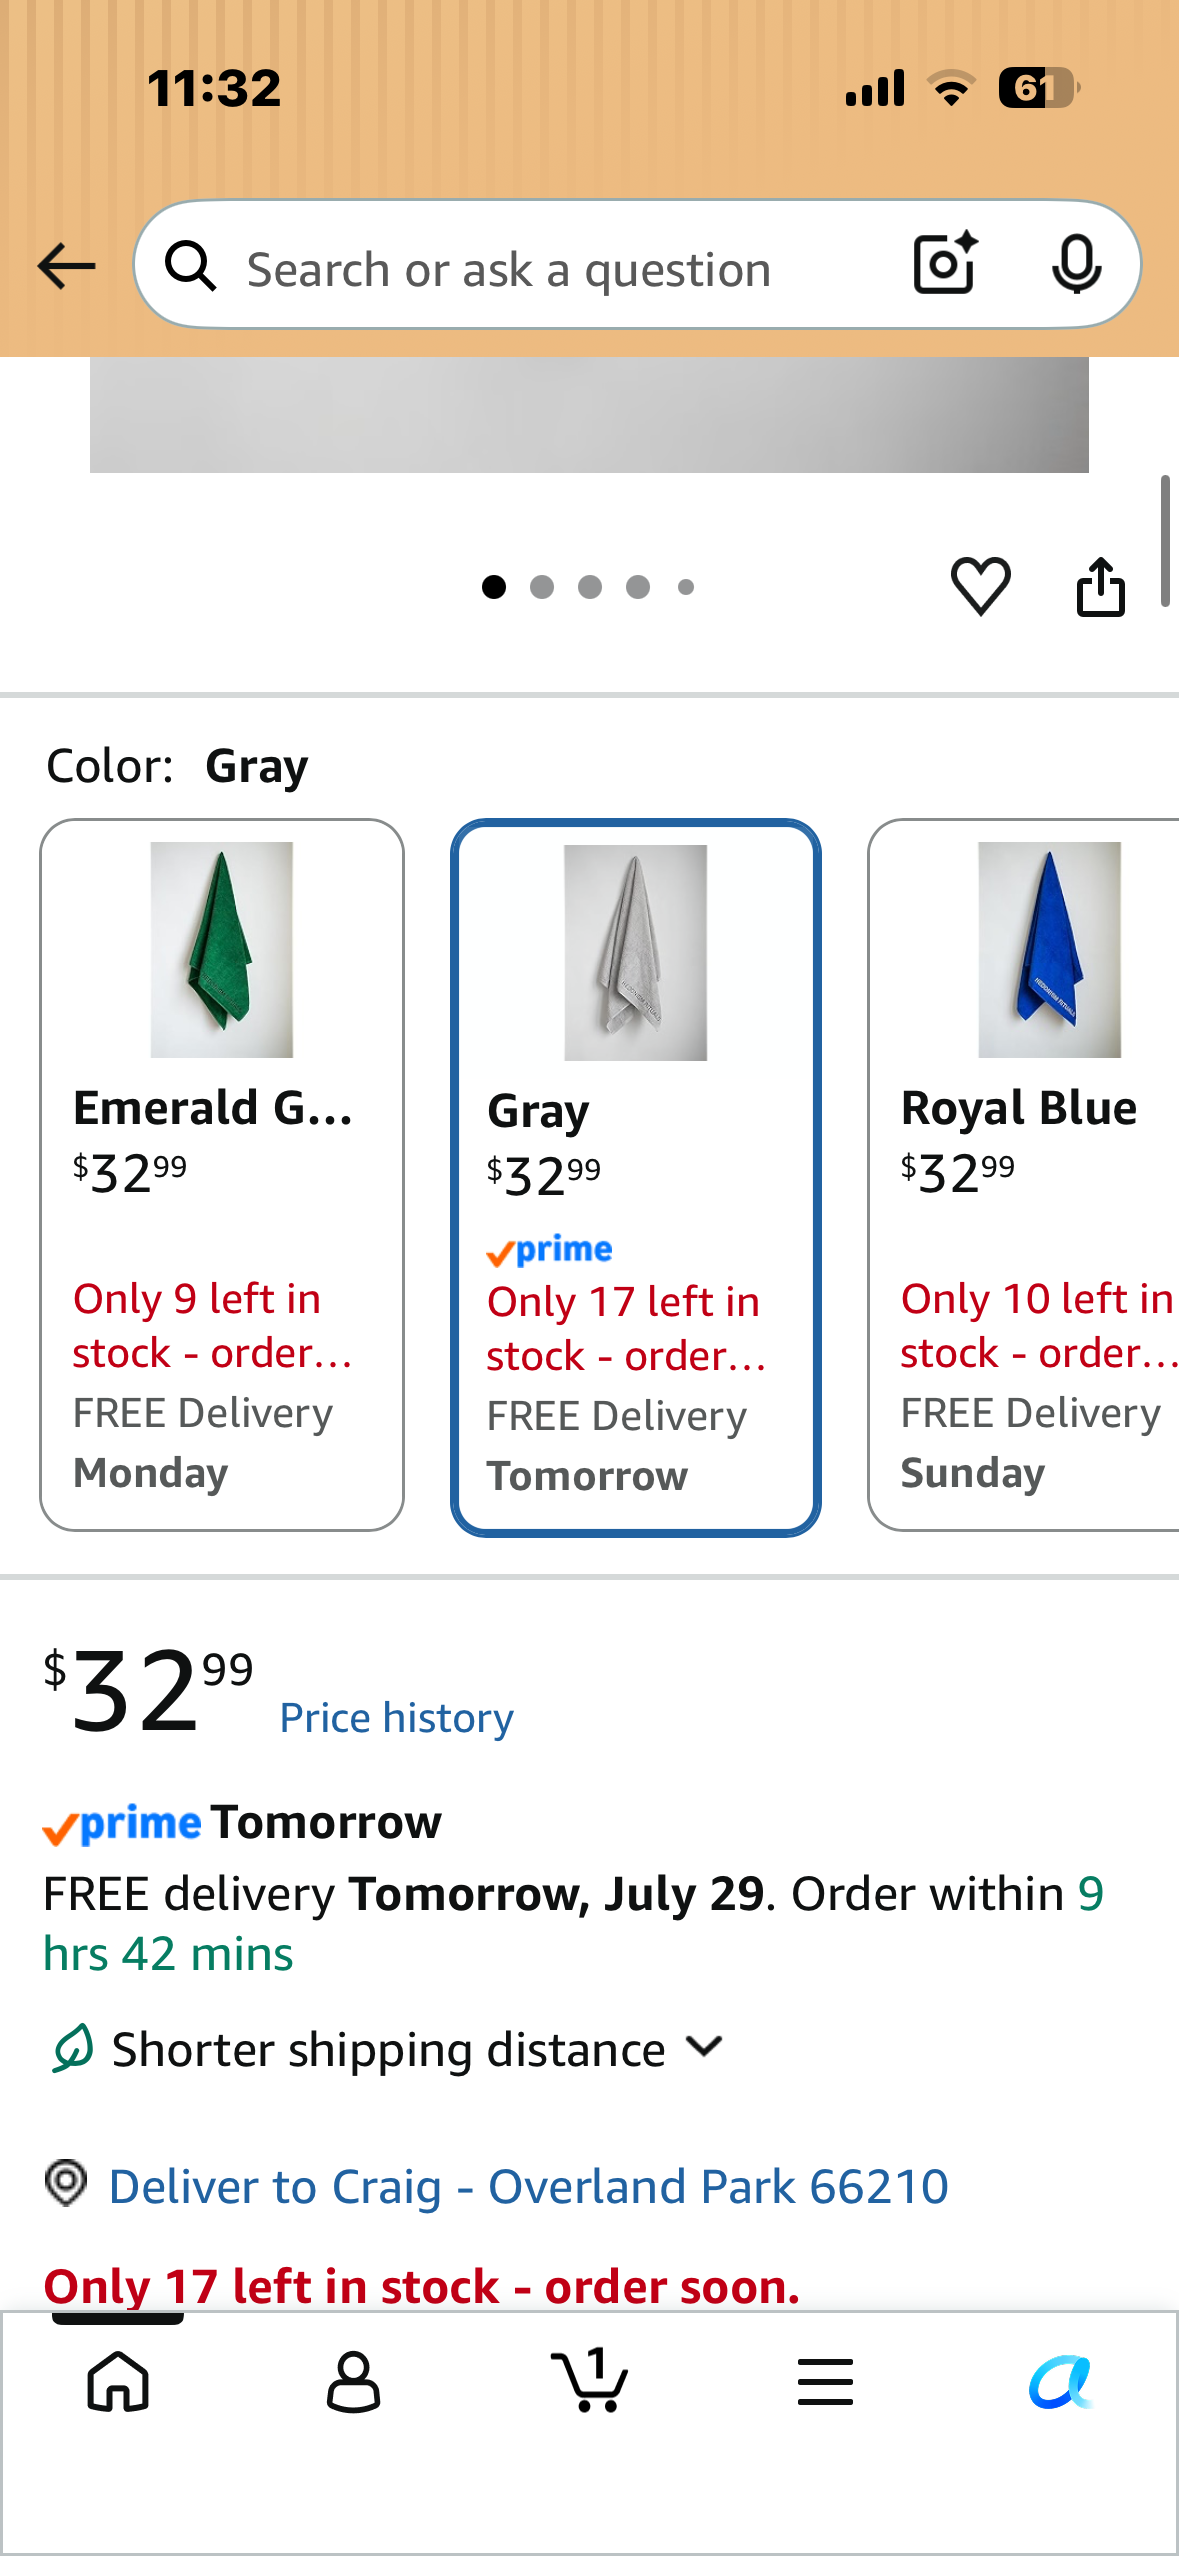Open the Rufus AI assistant icon
The image size is (1179, 2556).
coord(1060,2381)
